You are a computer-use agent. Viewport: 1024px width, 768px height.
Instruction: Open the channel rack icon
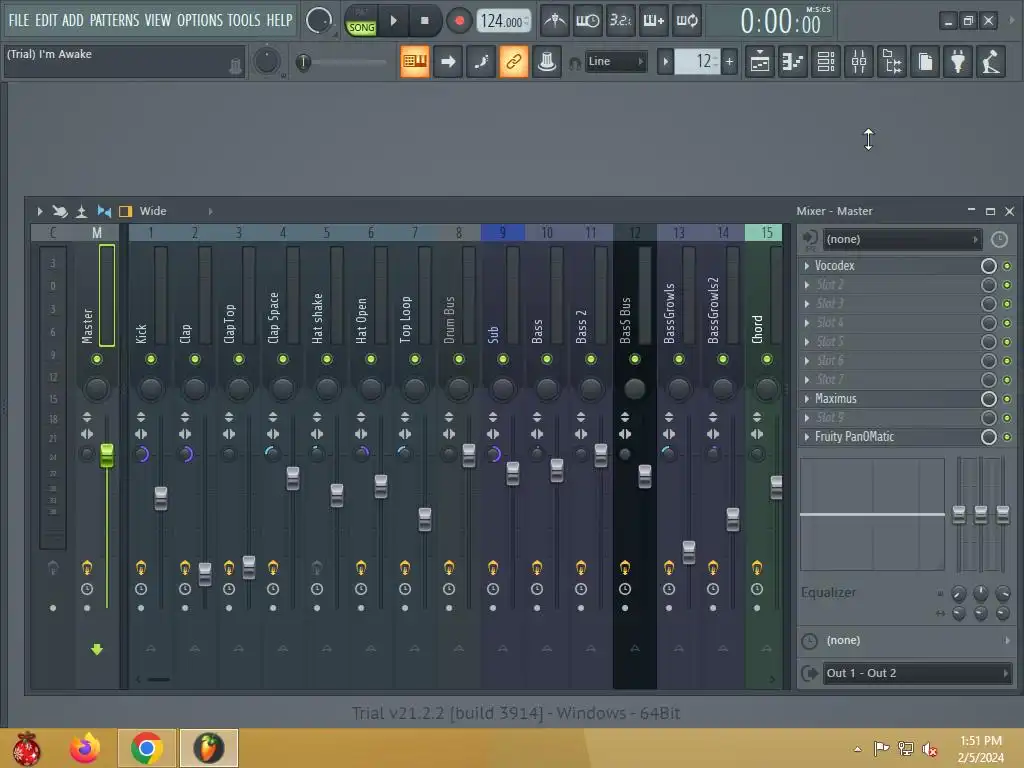[x=826, y=62]
